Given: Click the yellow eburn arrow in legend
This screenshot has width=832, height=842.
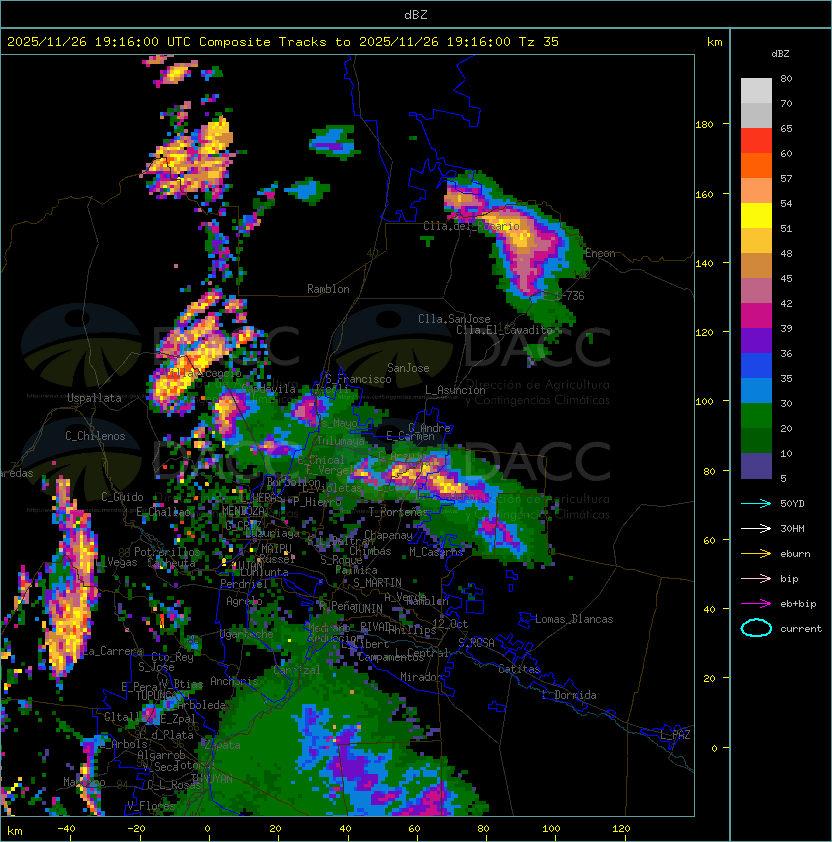Looking at the screenshot, I should (x=756, y=553).
